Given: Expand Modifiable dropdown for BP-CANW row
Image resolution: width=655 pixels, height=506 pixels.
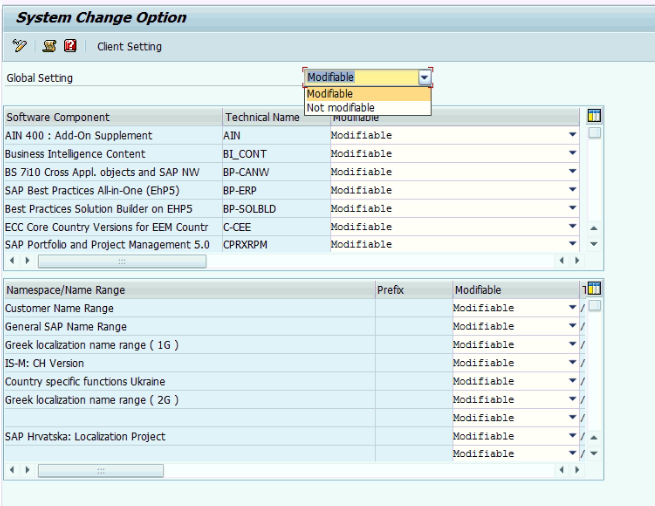Looking at the screenshot, I should pyautogui.click(x=573, y=171).
